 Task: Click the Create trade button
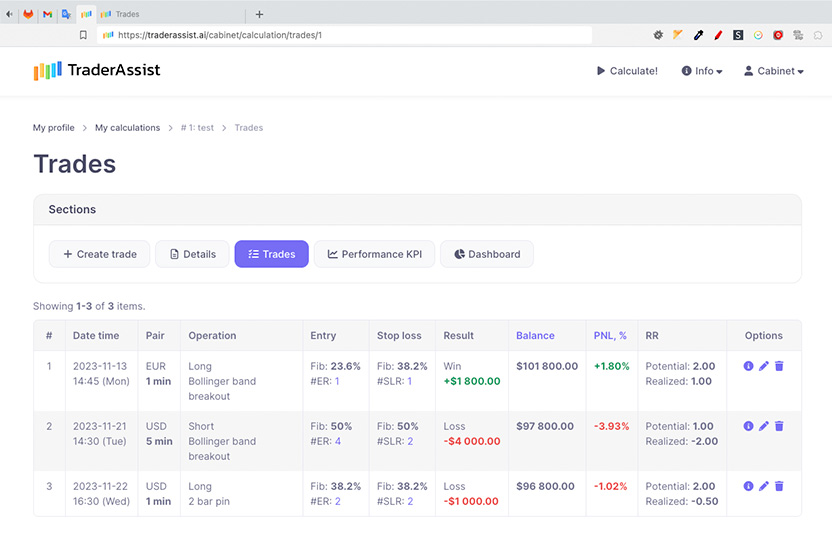pyautogui.click(x=100, y=254)
